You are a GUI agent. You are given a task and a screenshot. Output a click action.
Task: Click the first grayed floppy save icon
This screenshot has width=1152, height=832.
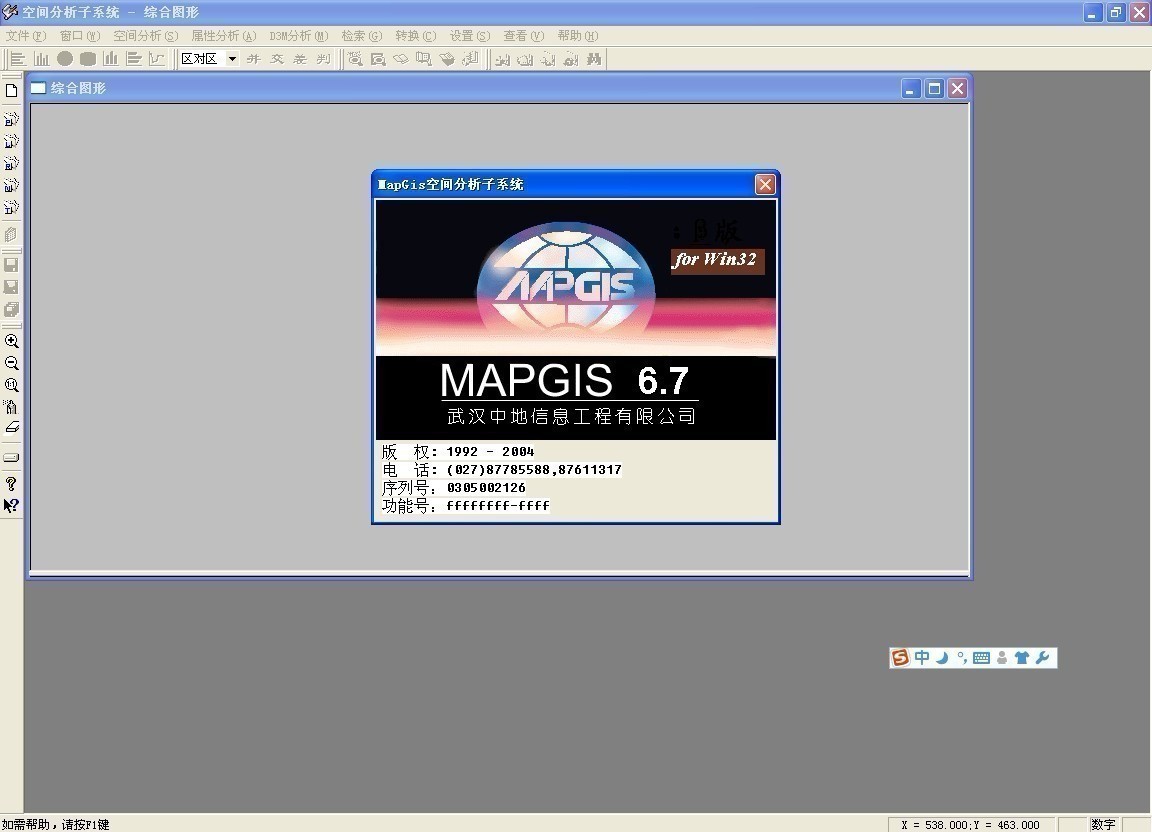[11, 265]
